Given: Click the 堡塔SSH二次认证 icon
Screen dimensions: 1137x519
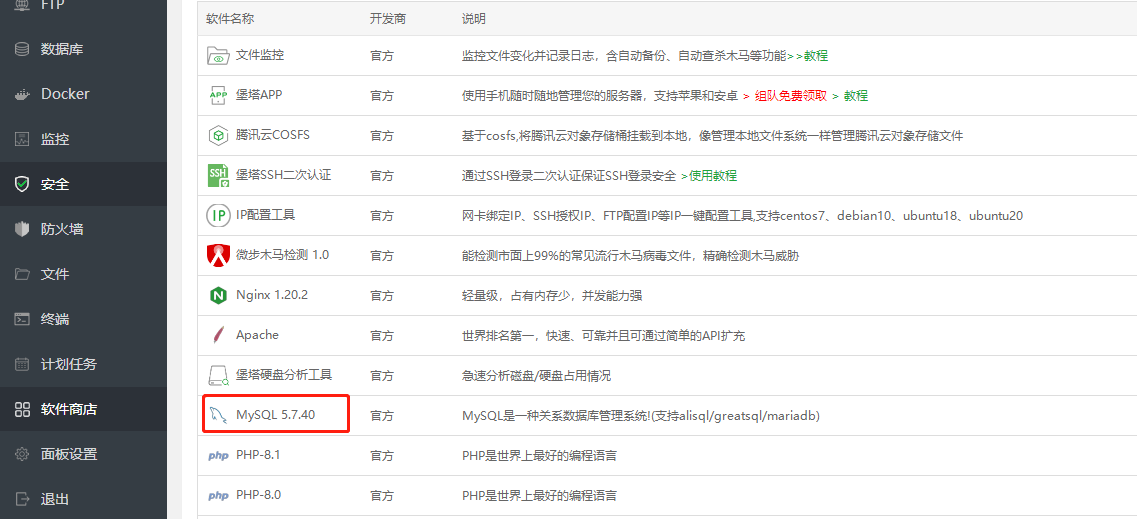Looking at the screenshot, I should click(x=218, y=175).
